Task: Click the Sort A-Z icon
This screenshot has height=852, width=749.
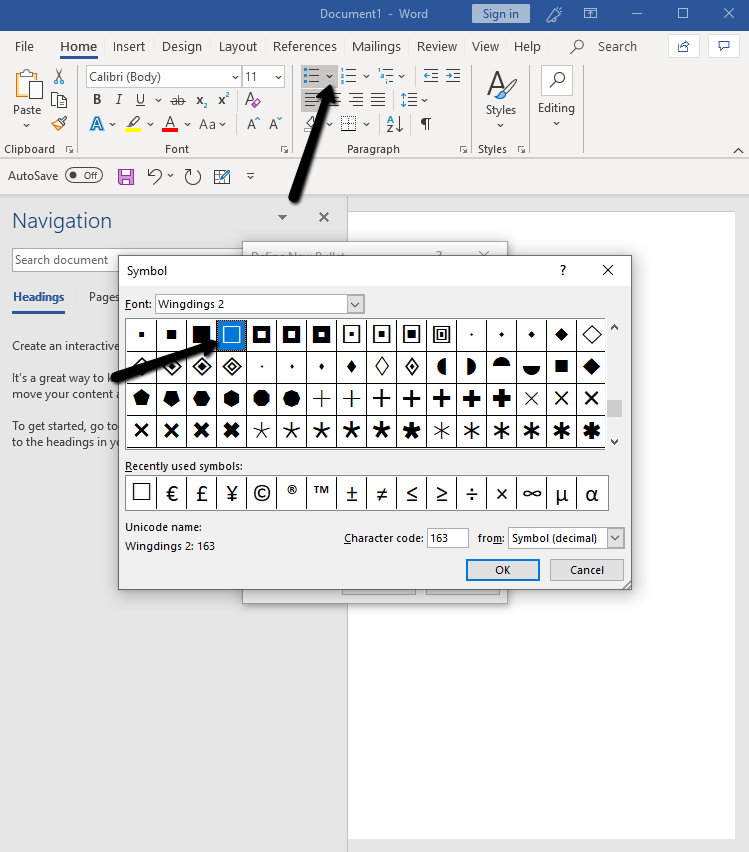Action: coord(395,124)
